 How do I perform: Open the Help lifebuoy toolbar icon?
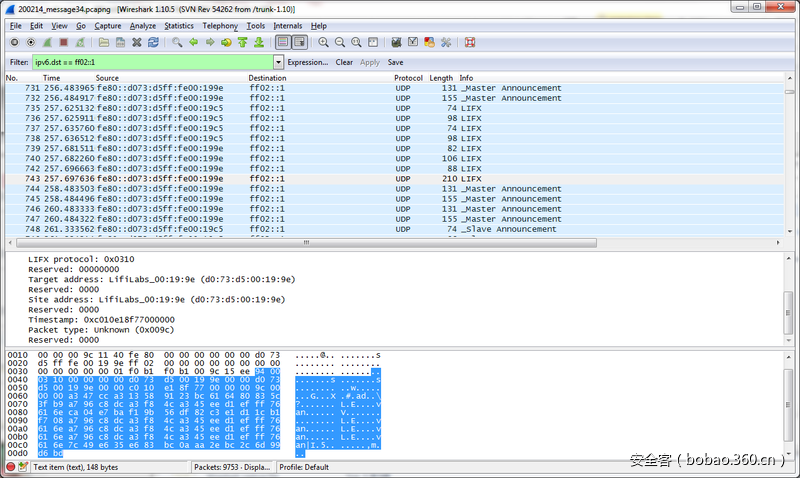[x=470, y=43]
